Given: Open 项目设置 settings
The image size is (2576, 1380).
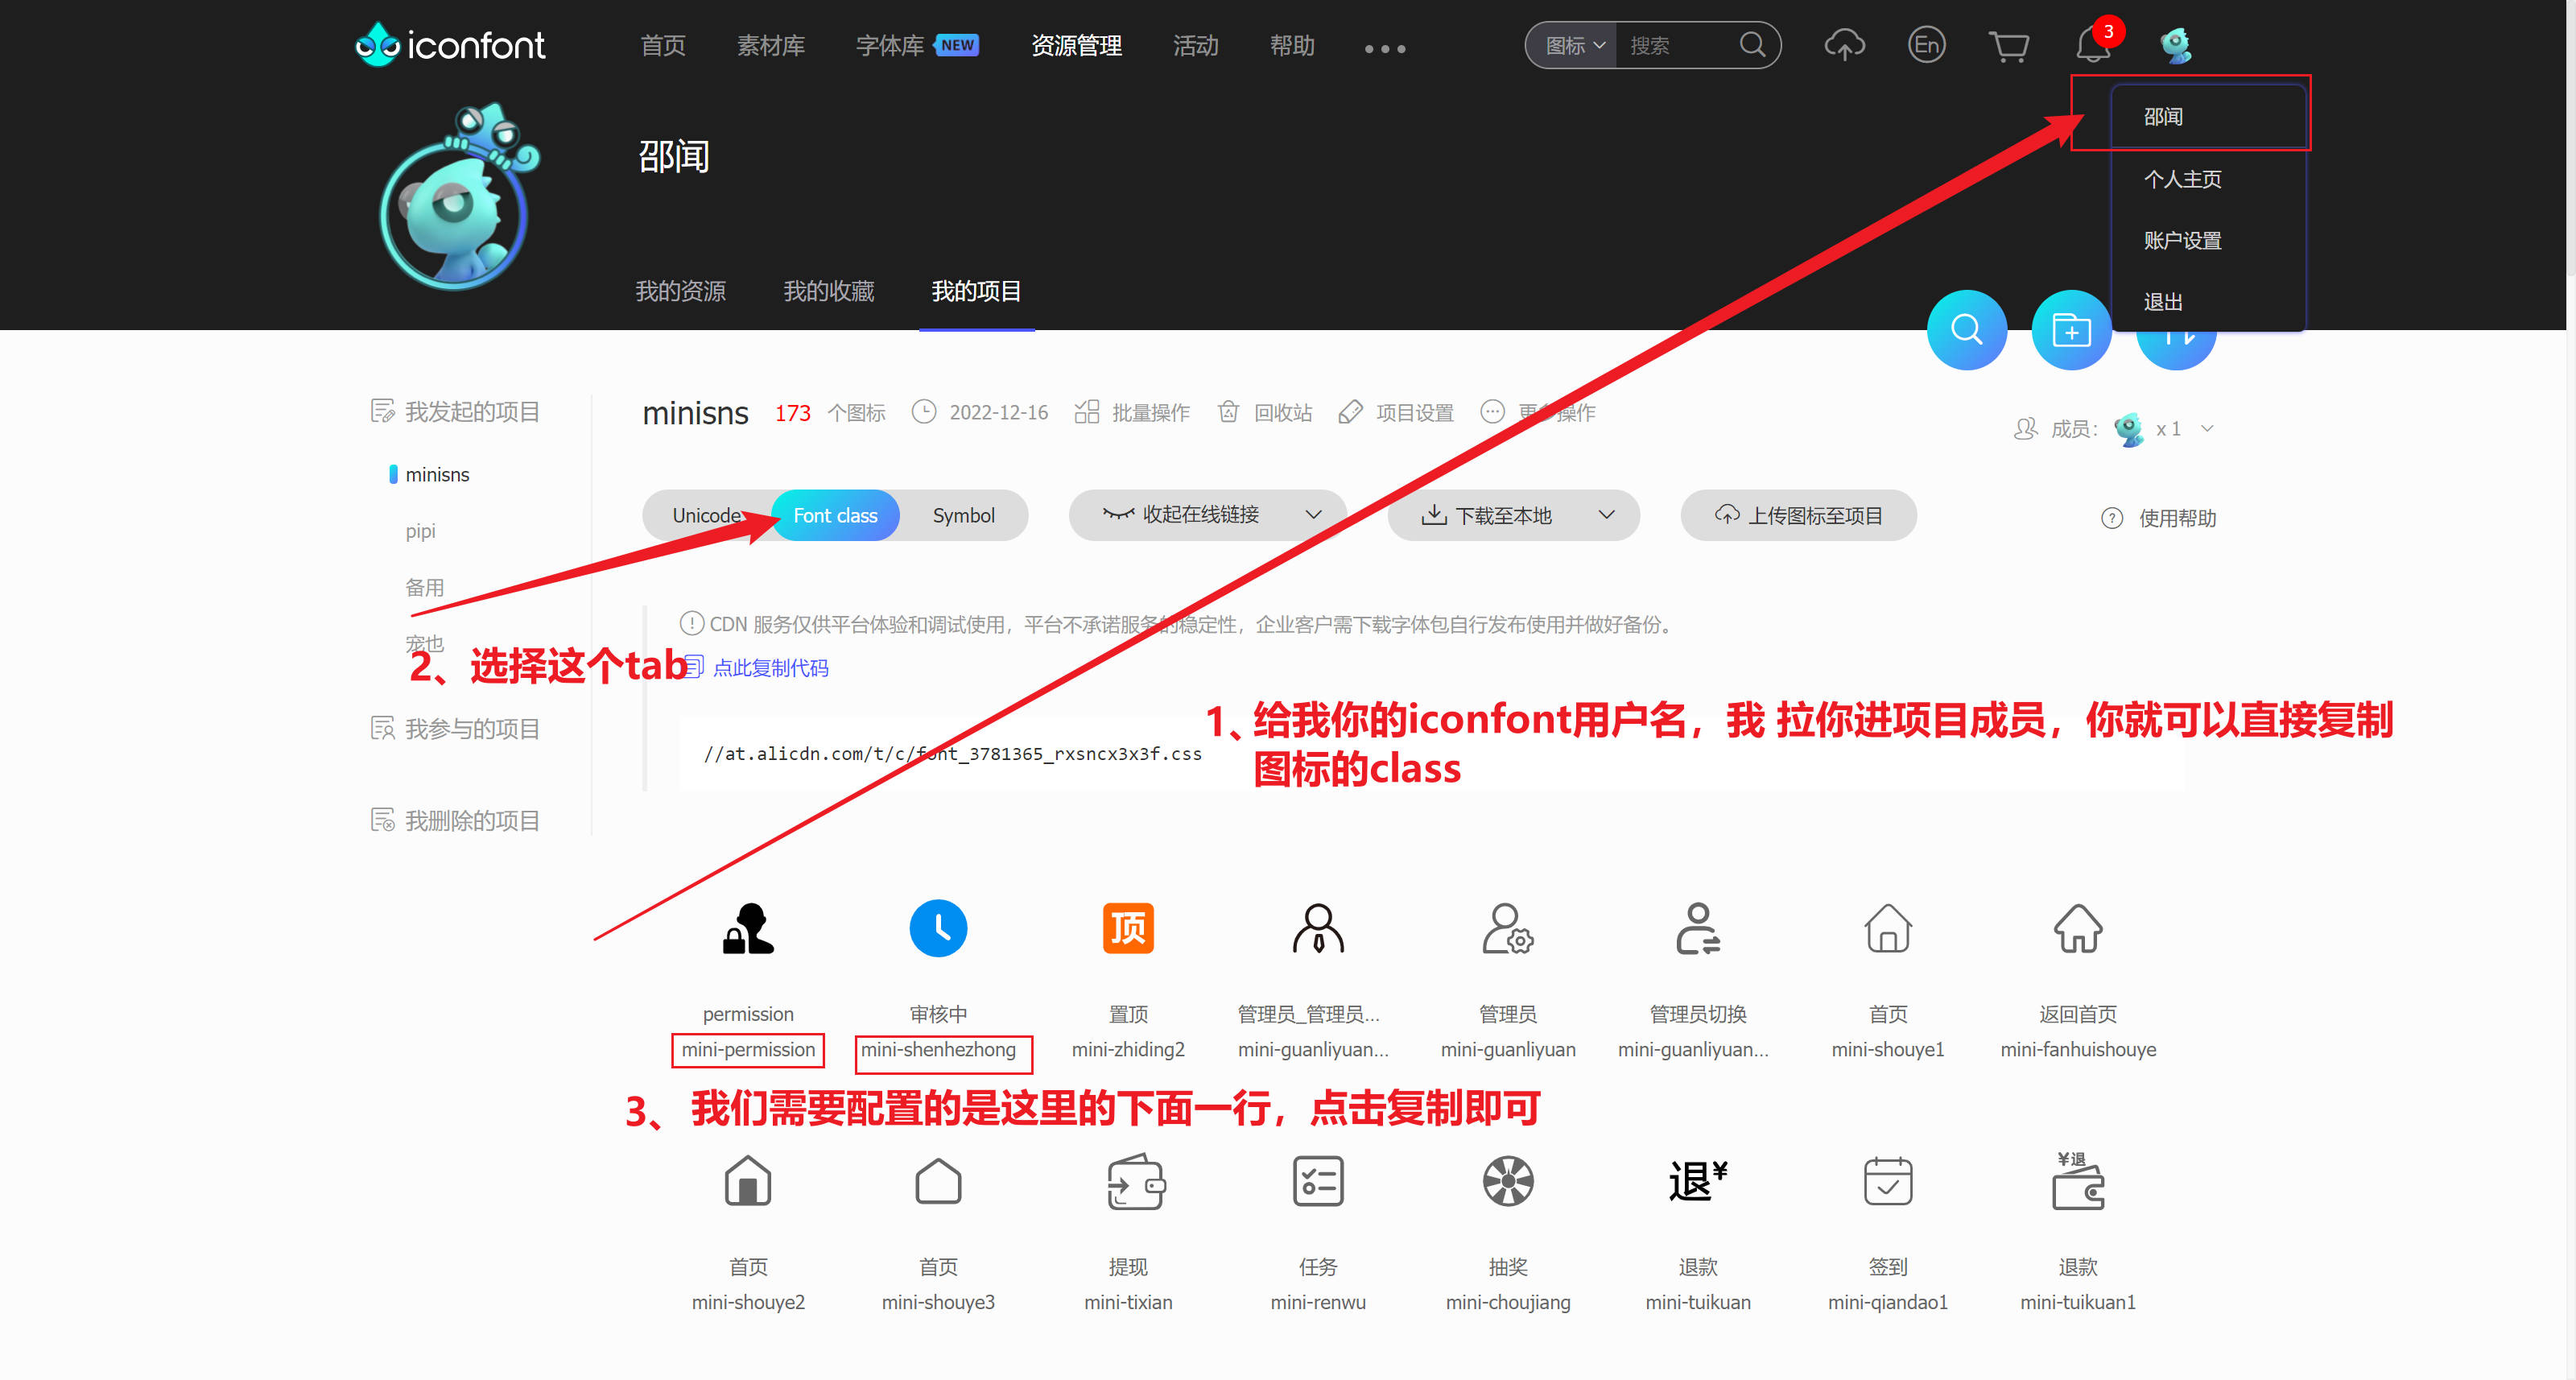Looking at the screenshot, I should [1396, 412].
